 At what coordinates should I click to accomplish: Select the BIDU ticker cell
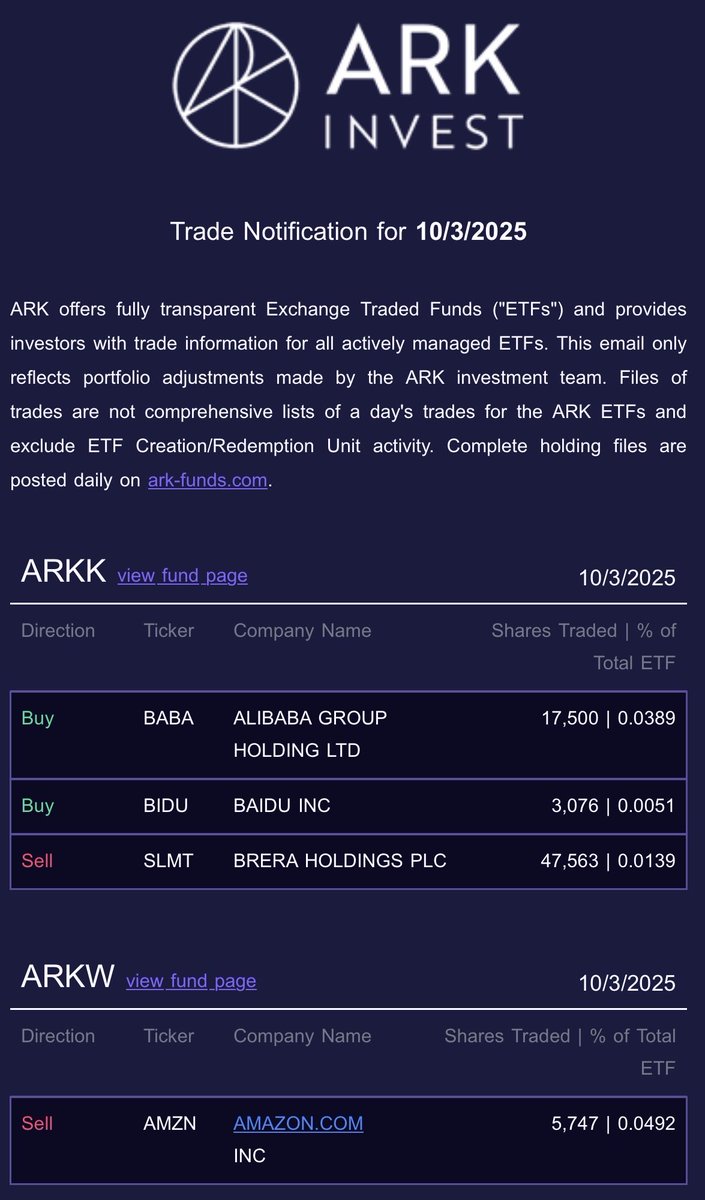click(x=165, y=806)
